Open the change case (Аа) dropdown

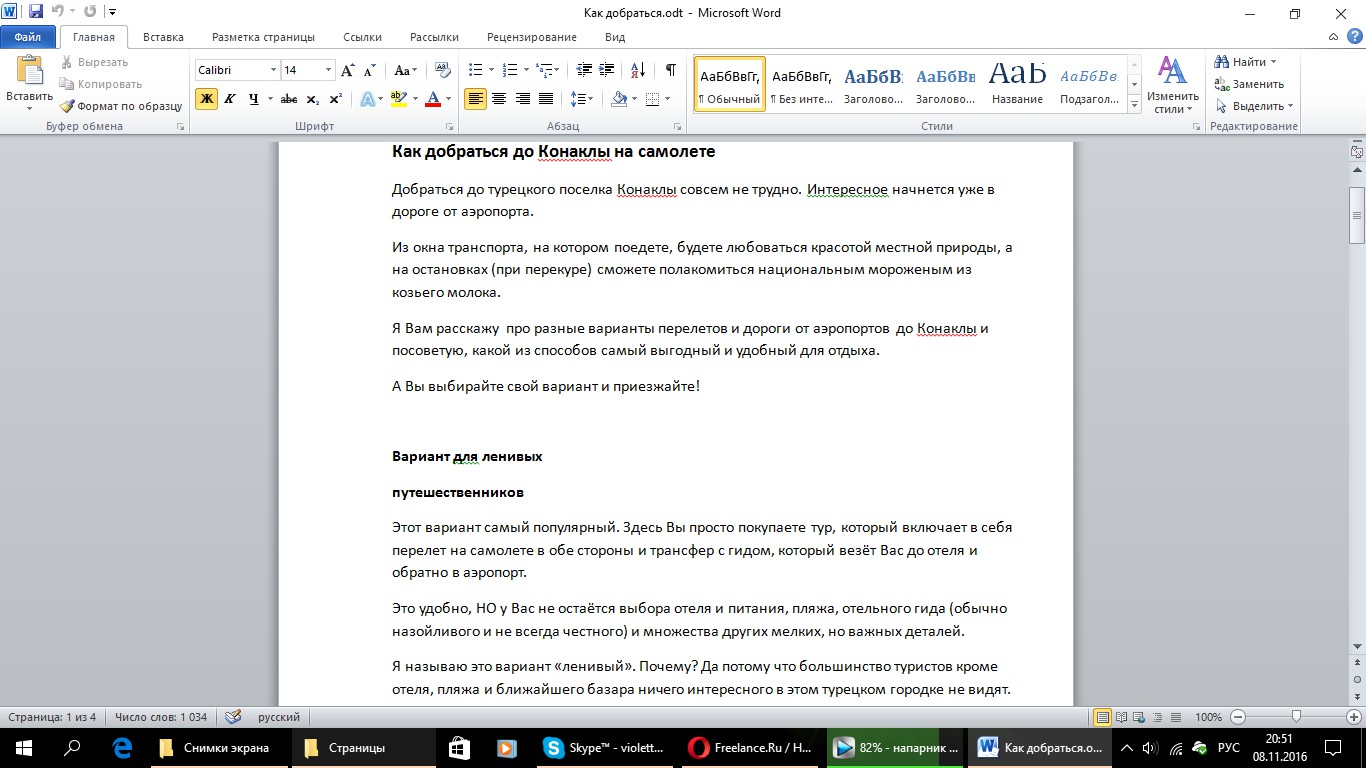point(405,70)
